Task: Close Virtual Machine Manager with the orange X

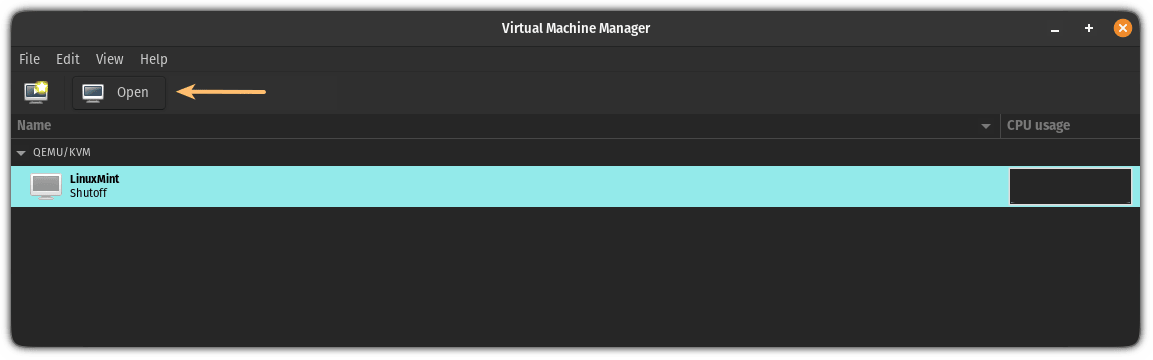Action: (1122, 29)
